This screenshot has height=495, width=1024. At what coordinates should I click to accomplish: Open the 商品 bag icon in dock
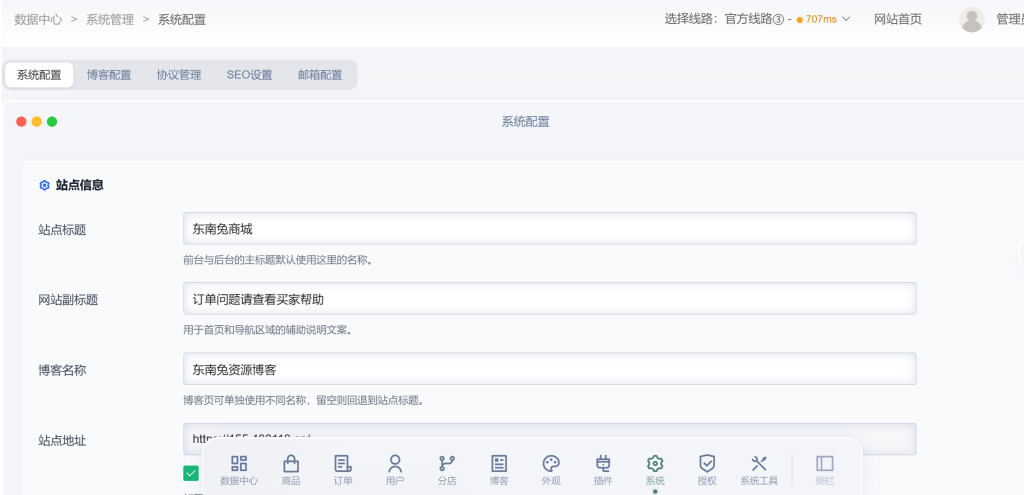(291, 471)
